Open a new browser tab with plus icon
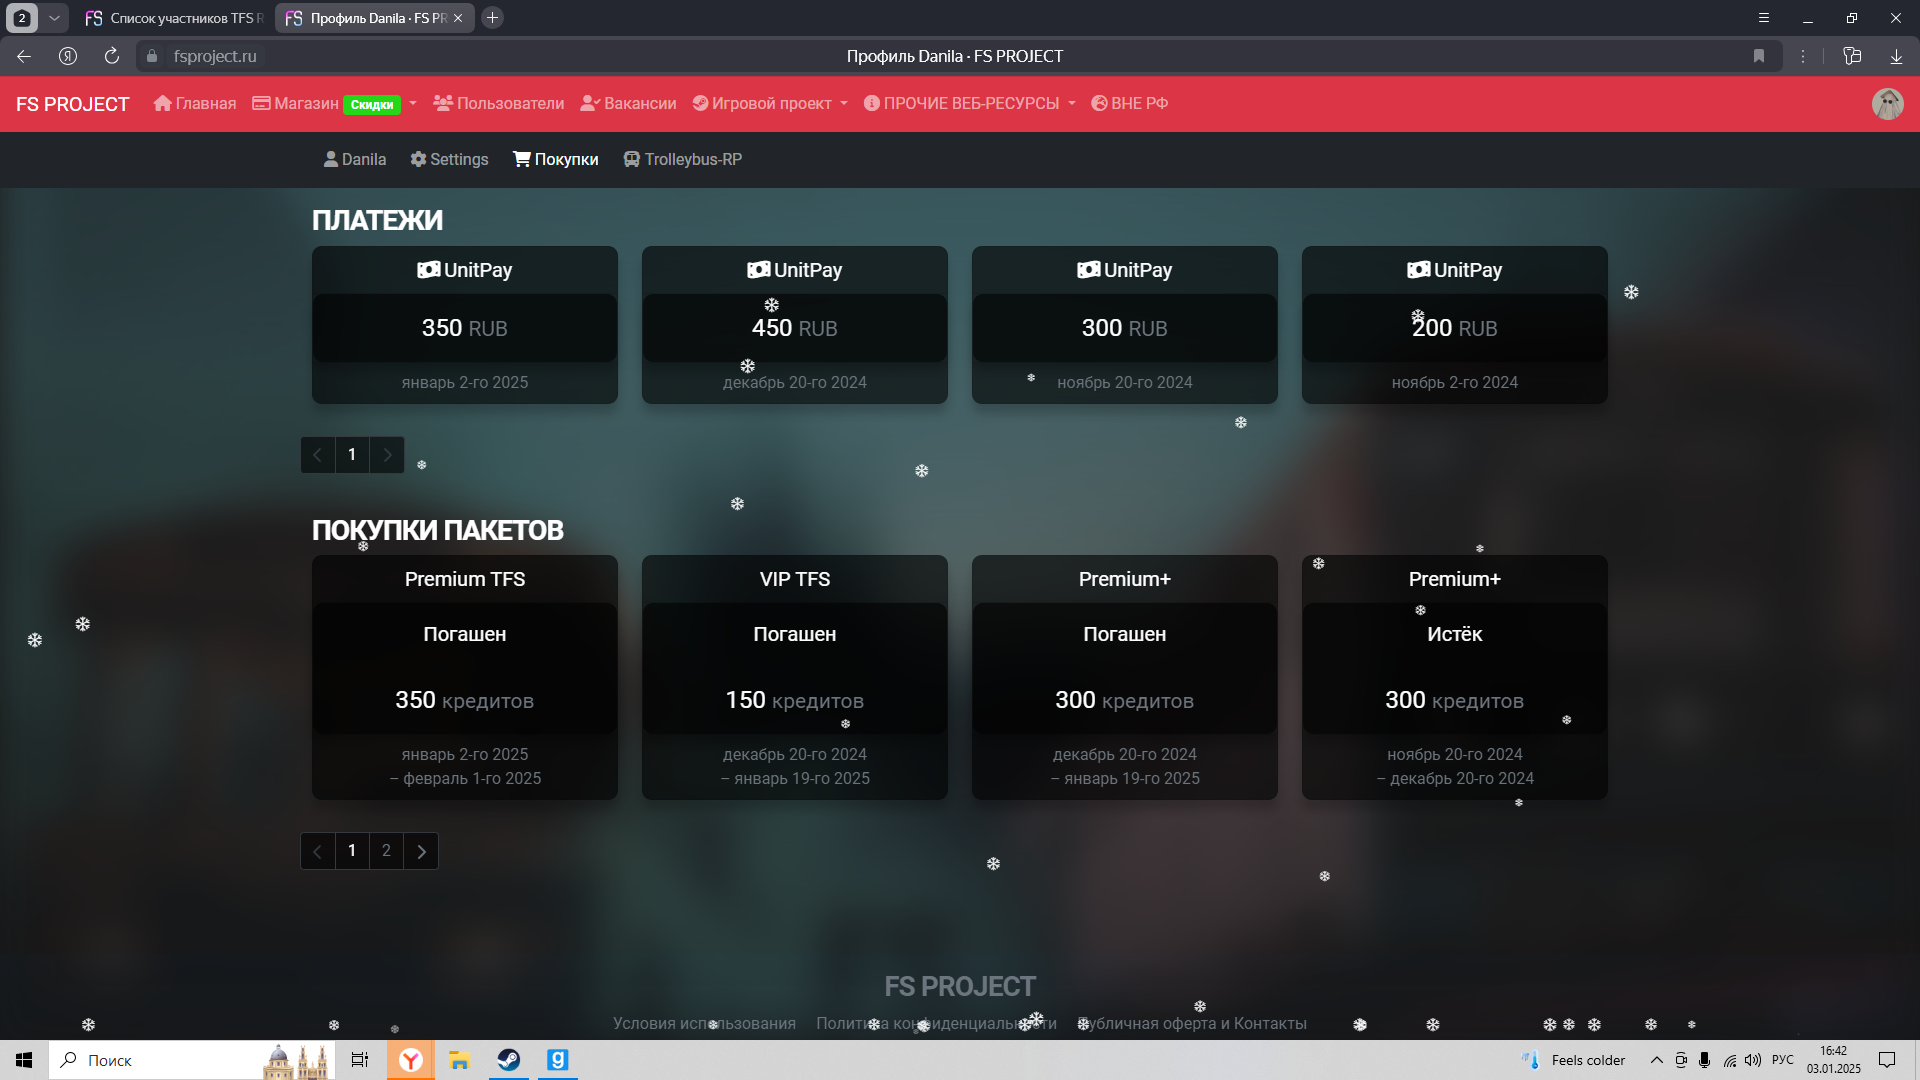The width and height of the screenshot is (1920, 1080). tap(492, 18)
